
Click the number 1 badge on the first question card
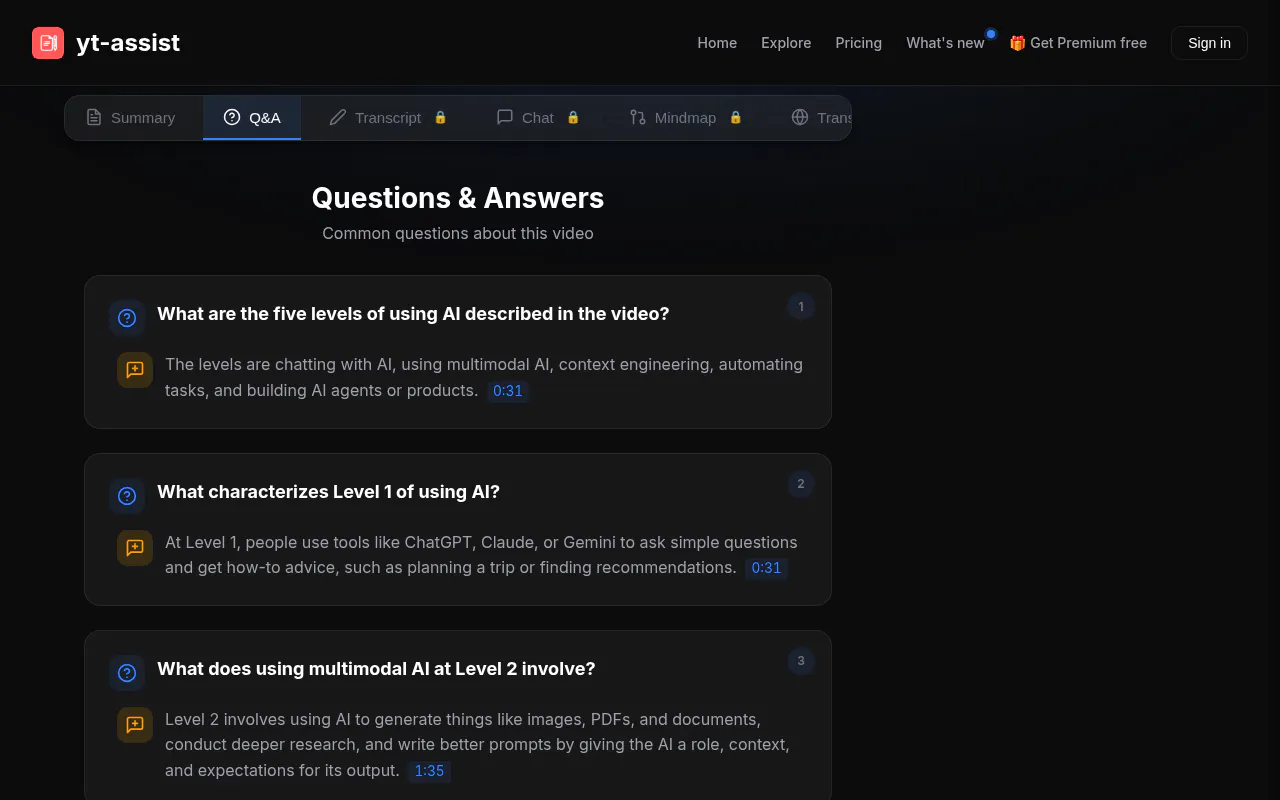click(x=801, y=307)
